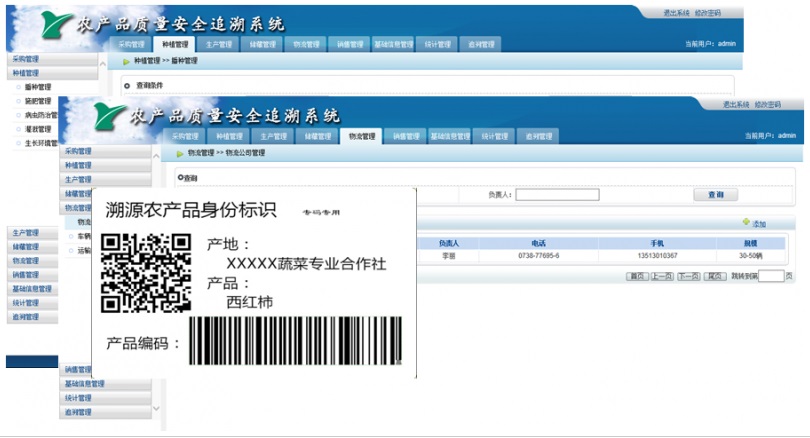Open 储藏管理 tab in front window
Screen dimensions: 810x438
[x=318, y=136]
